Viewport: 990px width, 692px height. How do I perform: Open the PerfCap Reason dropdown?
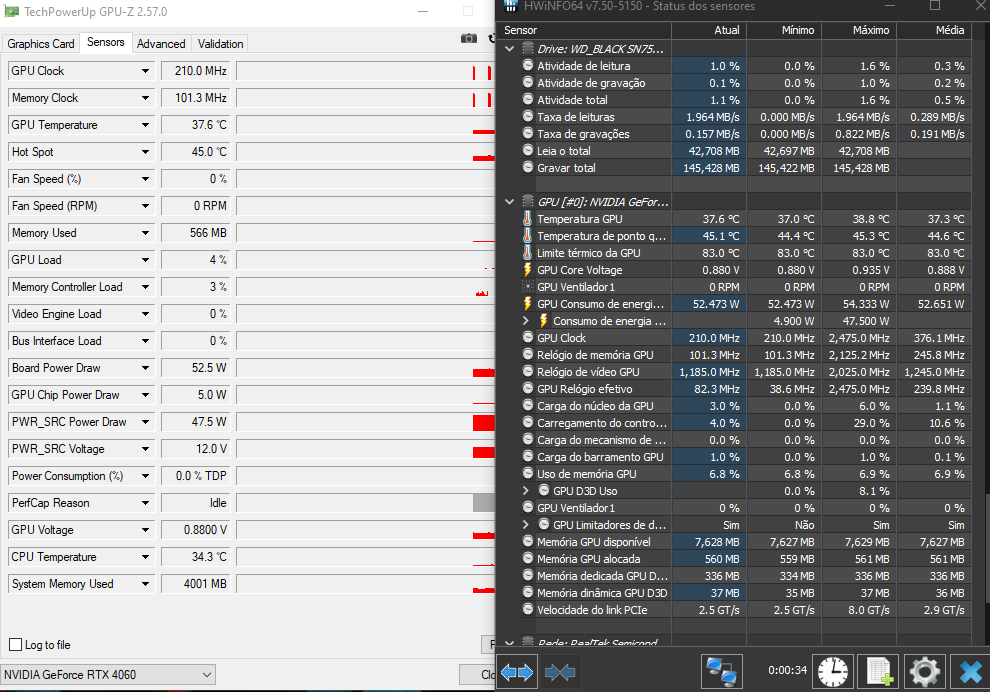pyautogui.click(x=145, y=503)
